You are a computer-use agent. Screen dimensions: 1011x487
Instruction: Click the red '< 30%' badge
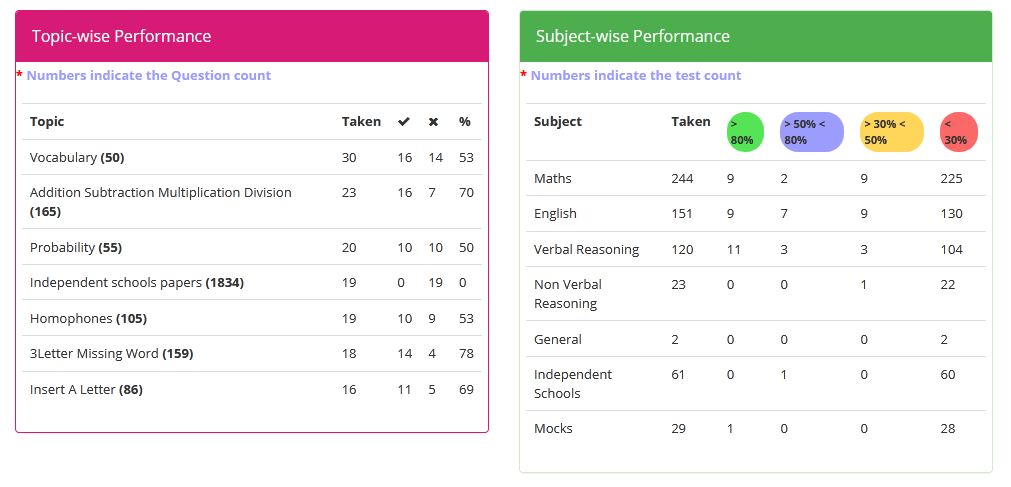tap(959, 132)
